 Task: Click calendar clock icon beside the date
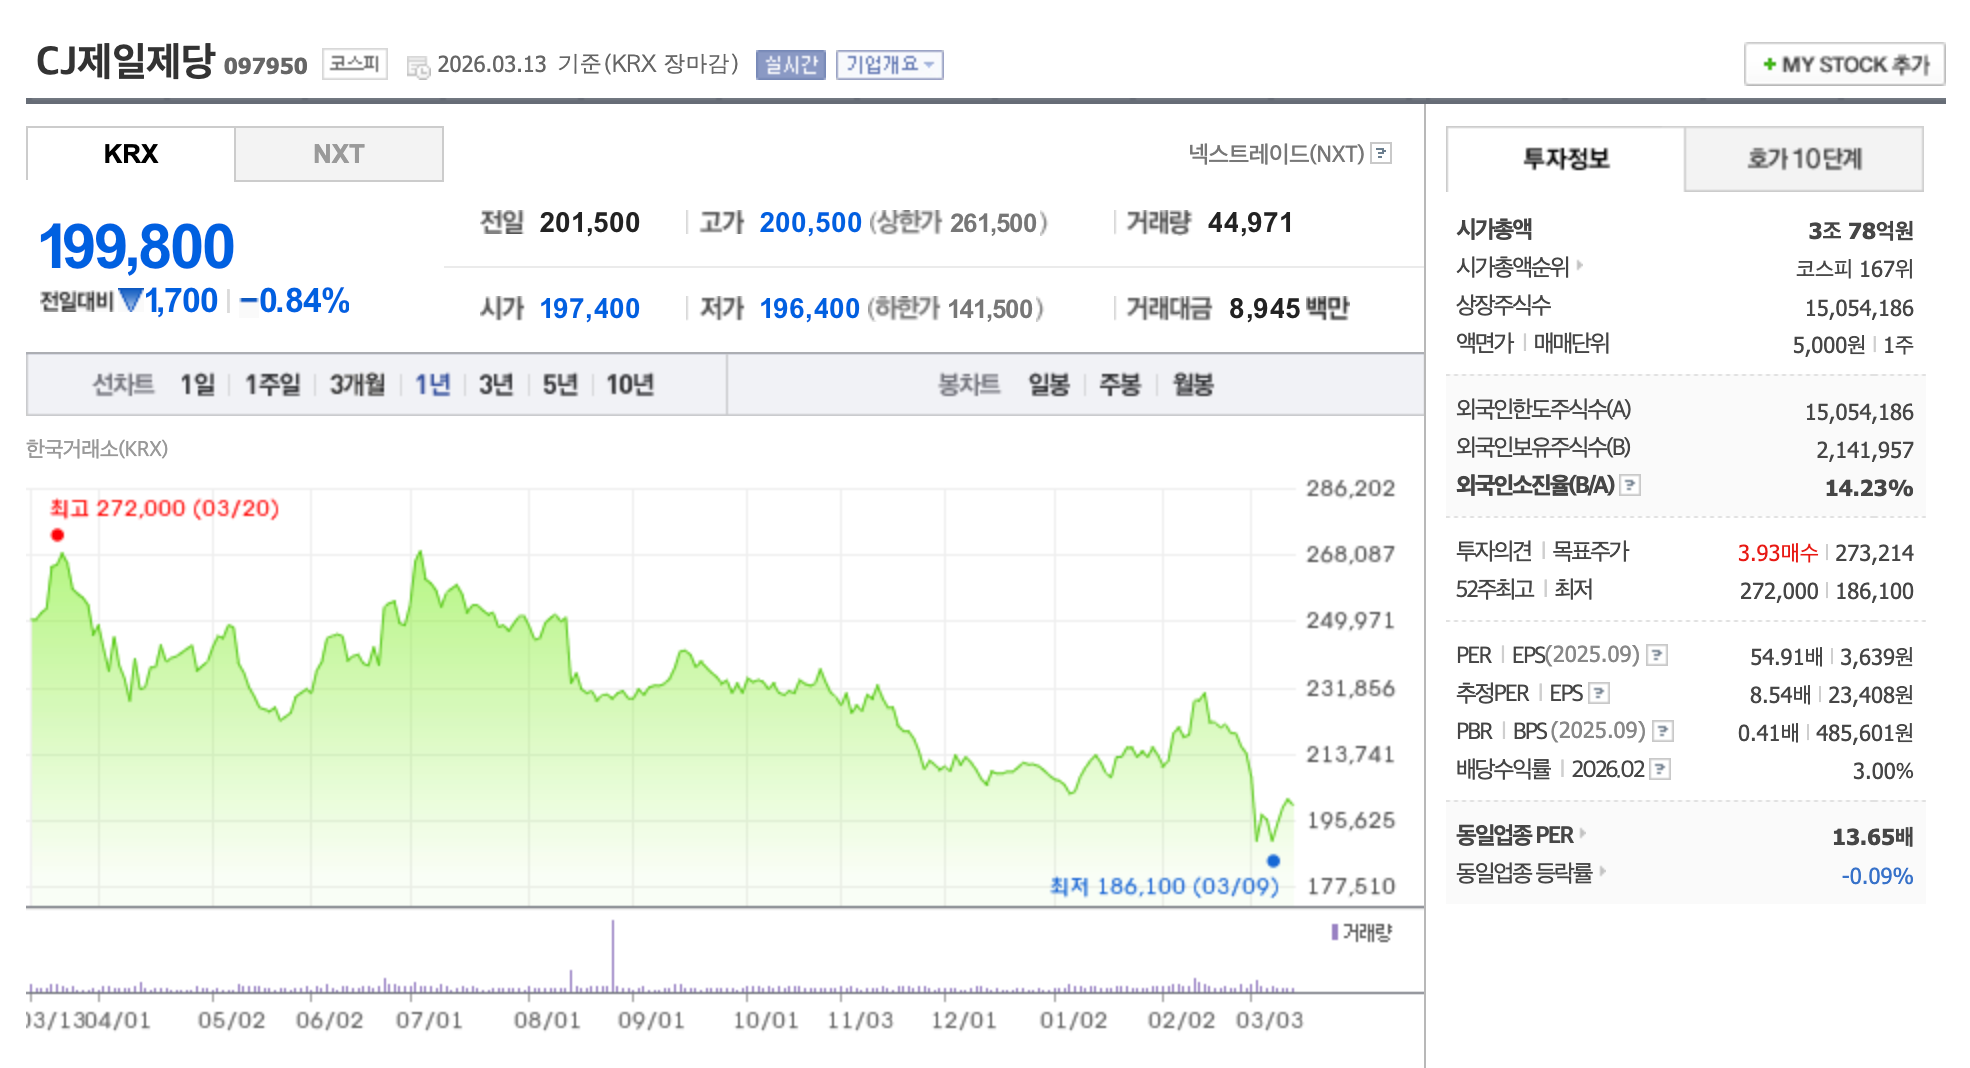pyautogui.click(x=418, y=66)
